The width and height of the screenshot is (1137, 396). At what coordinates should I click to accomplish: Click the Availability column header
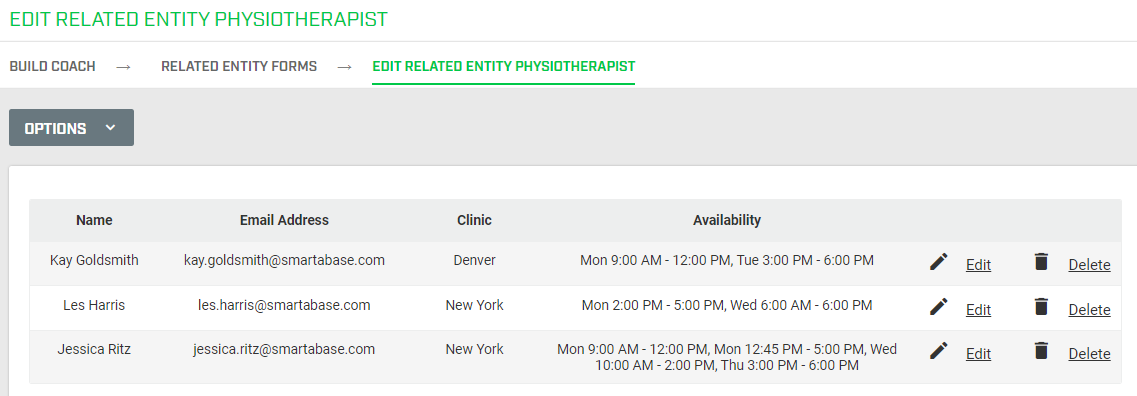pyautogui.click(x=727, y=220)
